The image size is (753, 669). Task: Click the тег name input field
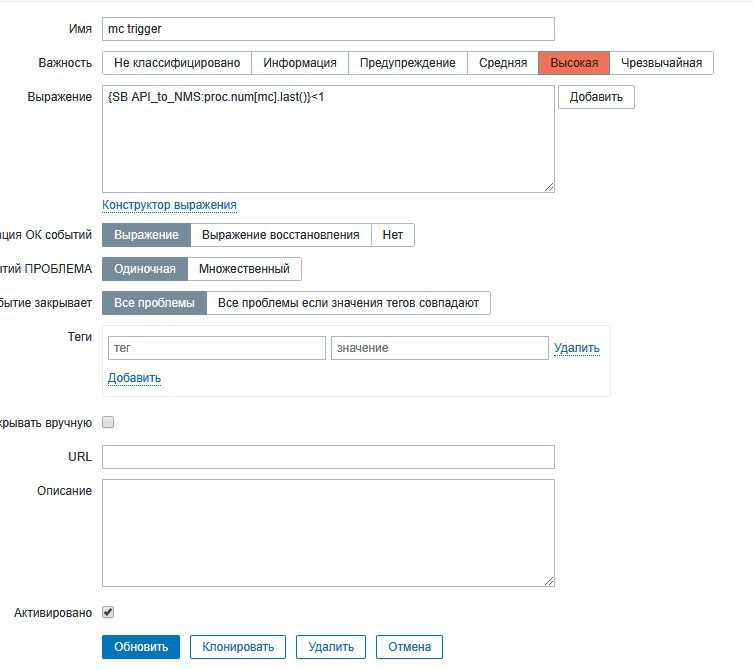(x=217, y=348)
